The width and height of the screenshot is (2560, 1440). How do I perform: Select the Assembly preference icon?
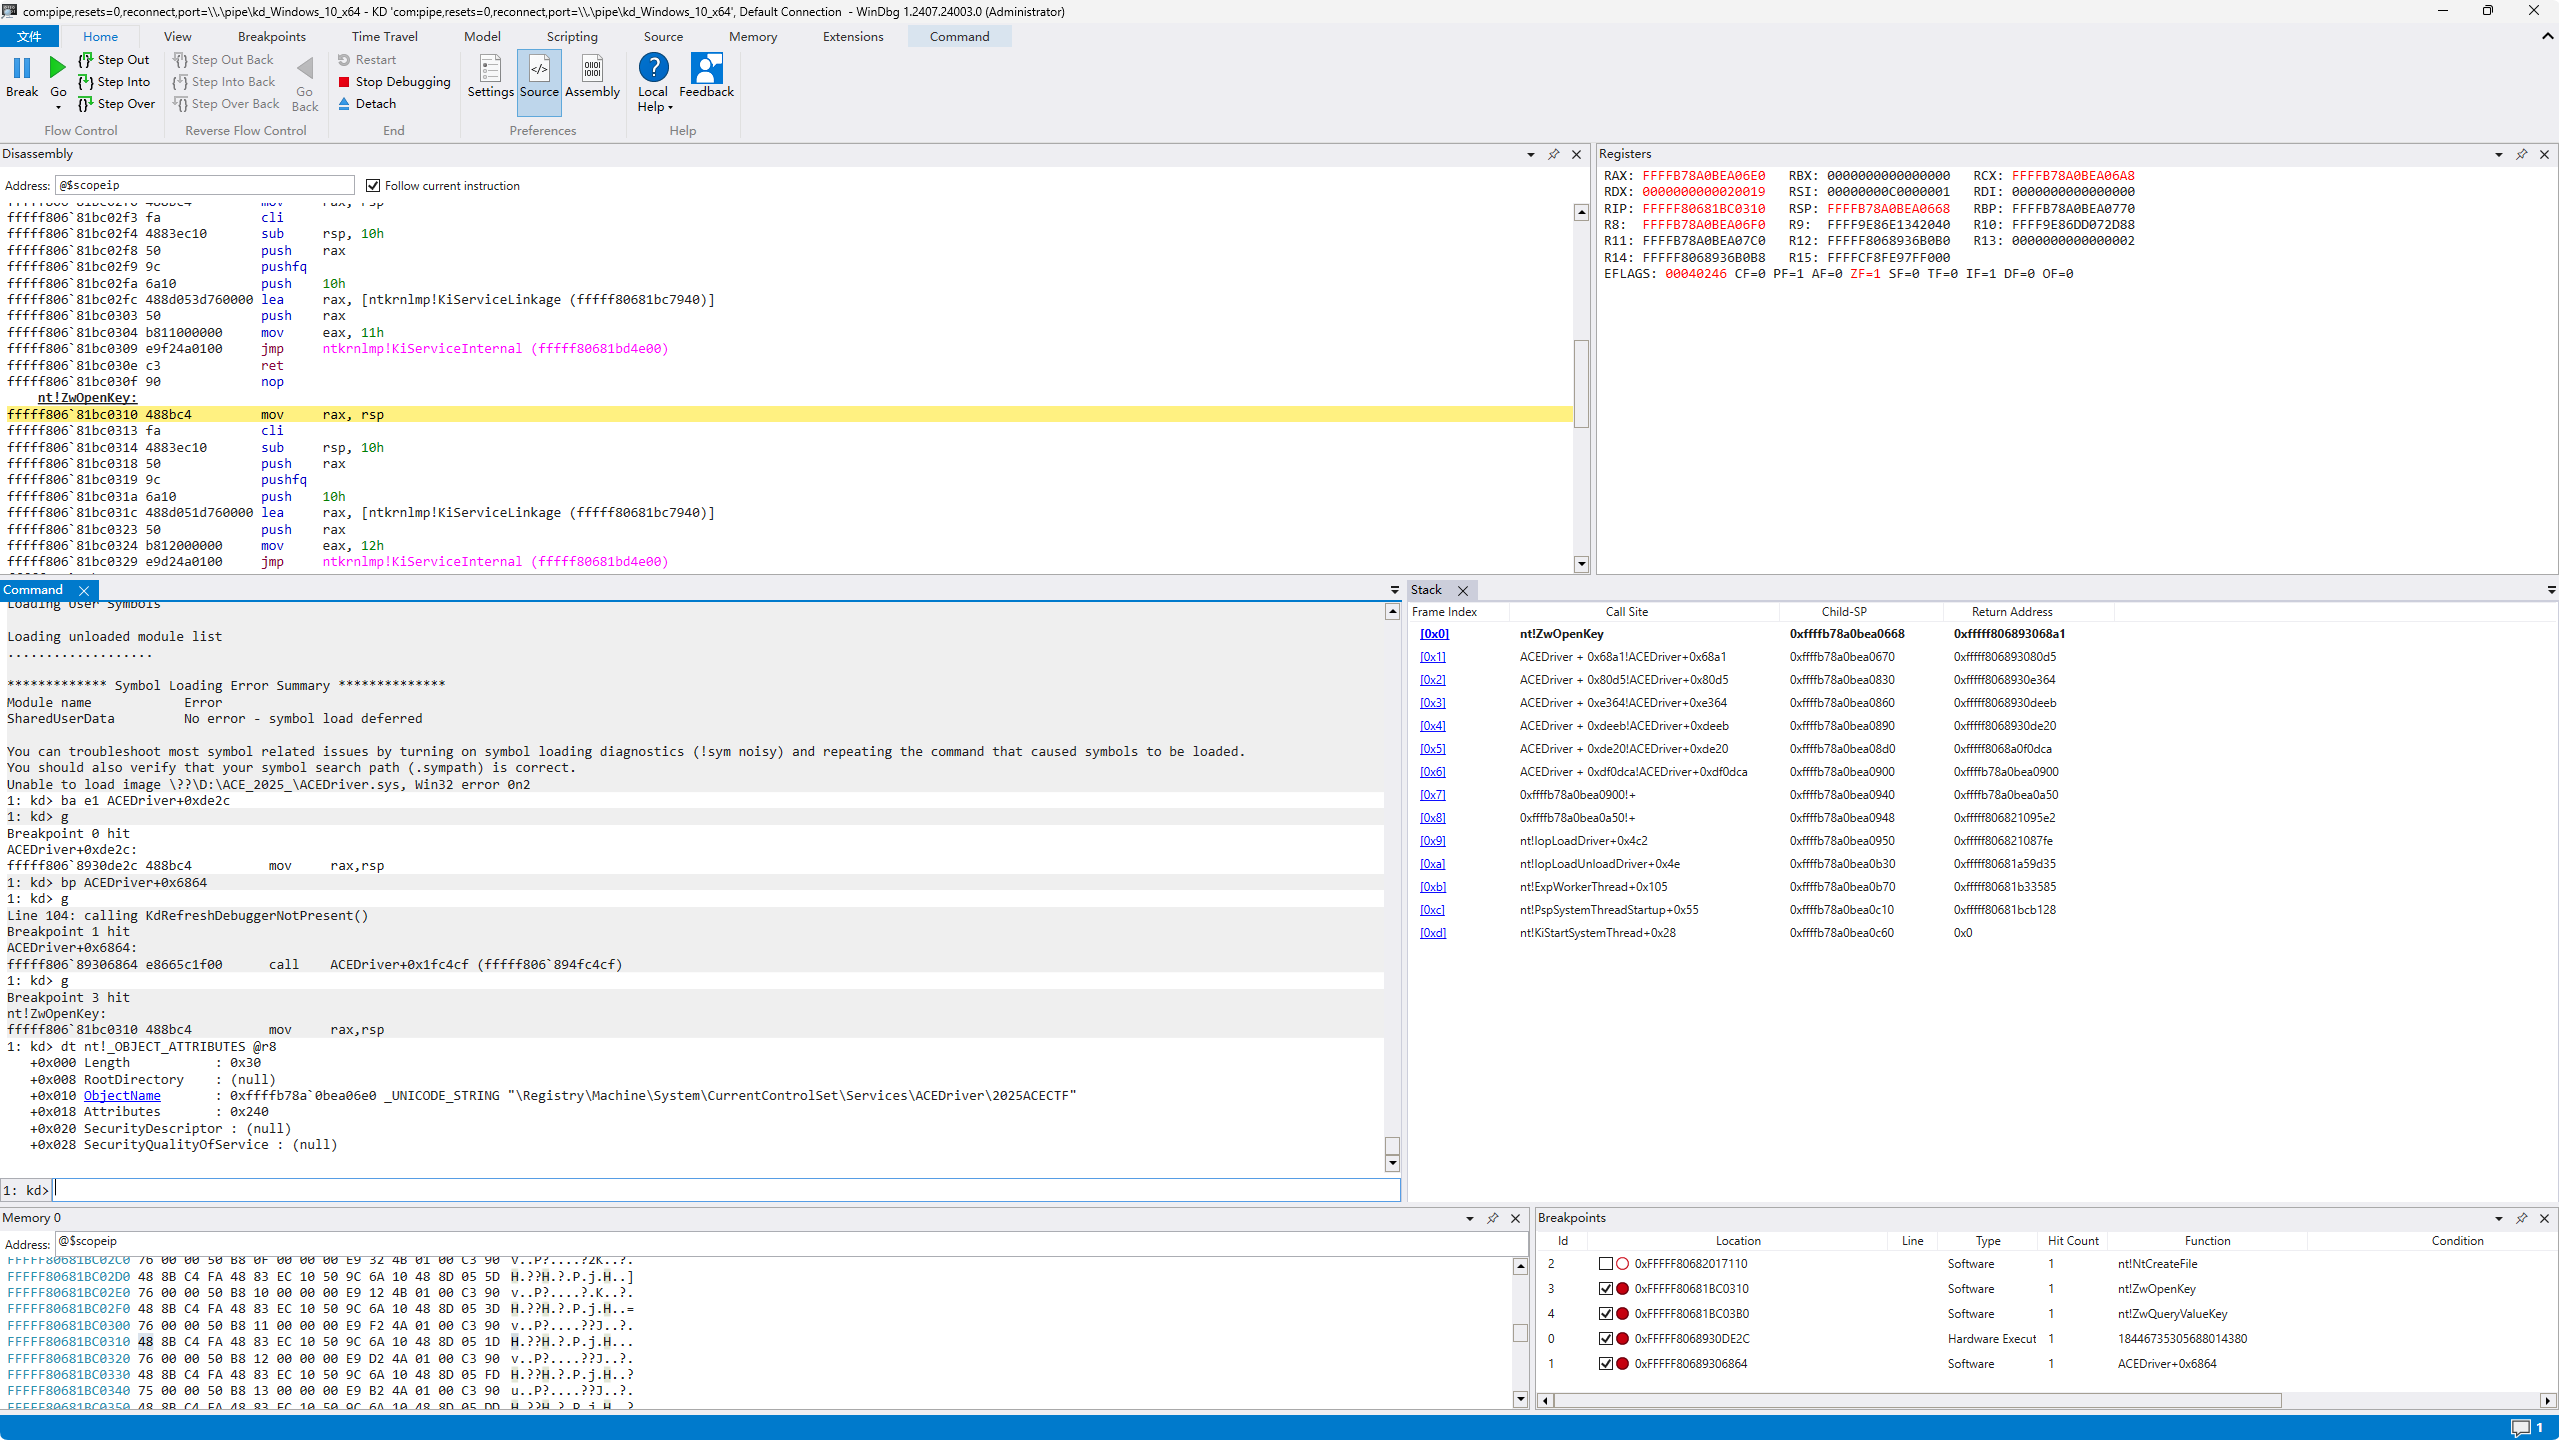tap(592, 68)
